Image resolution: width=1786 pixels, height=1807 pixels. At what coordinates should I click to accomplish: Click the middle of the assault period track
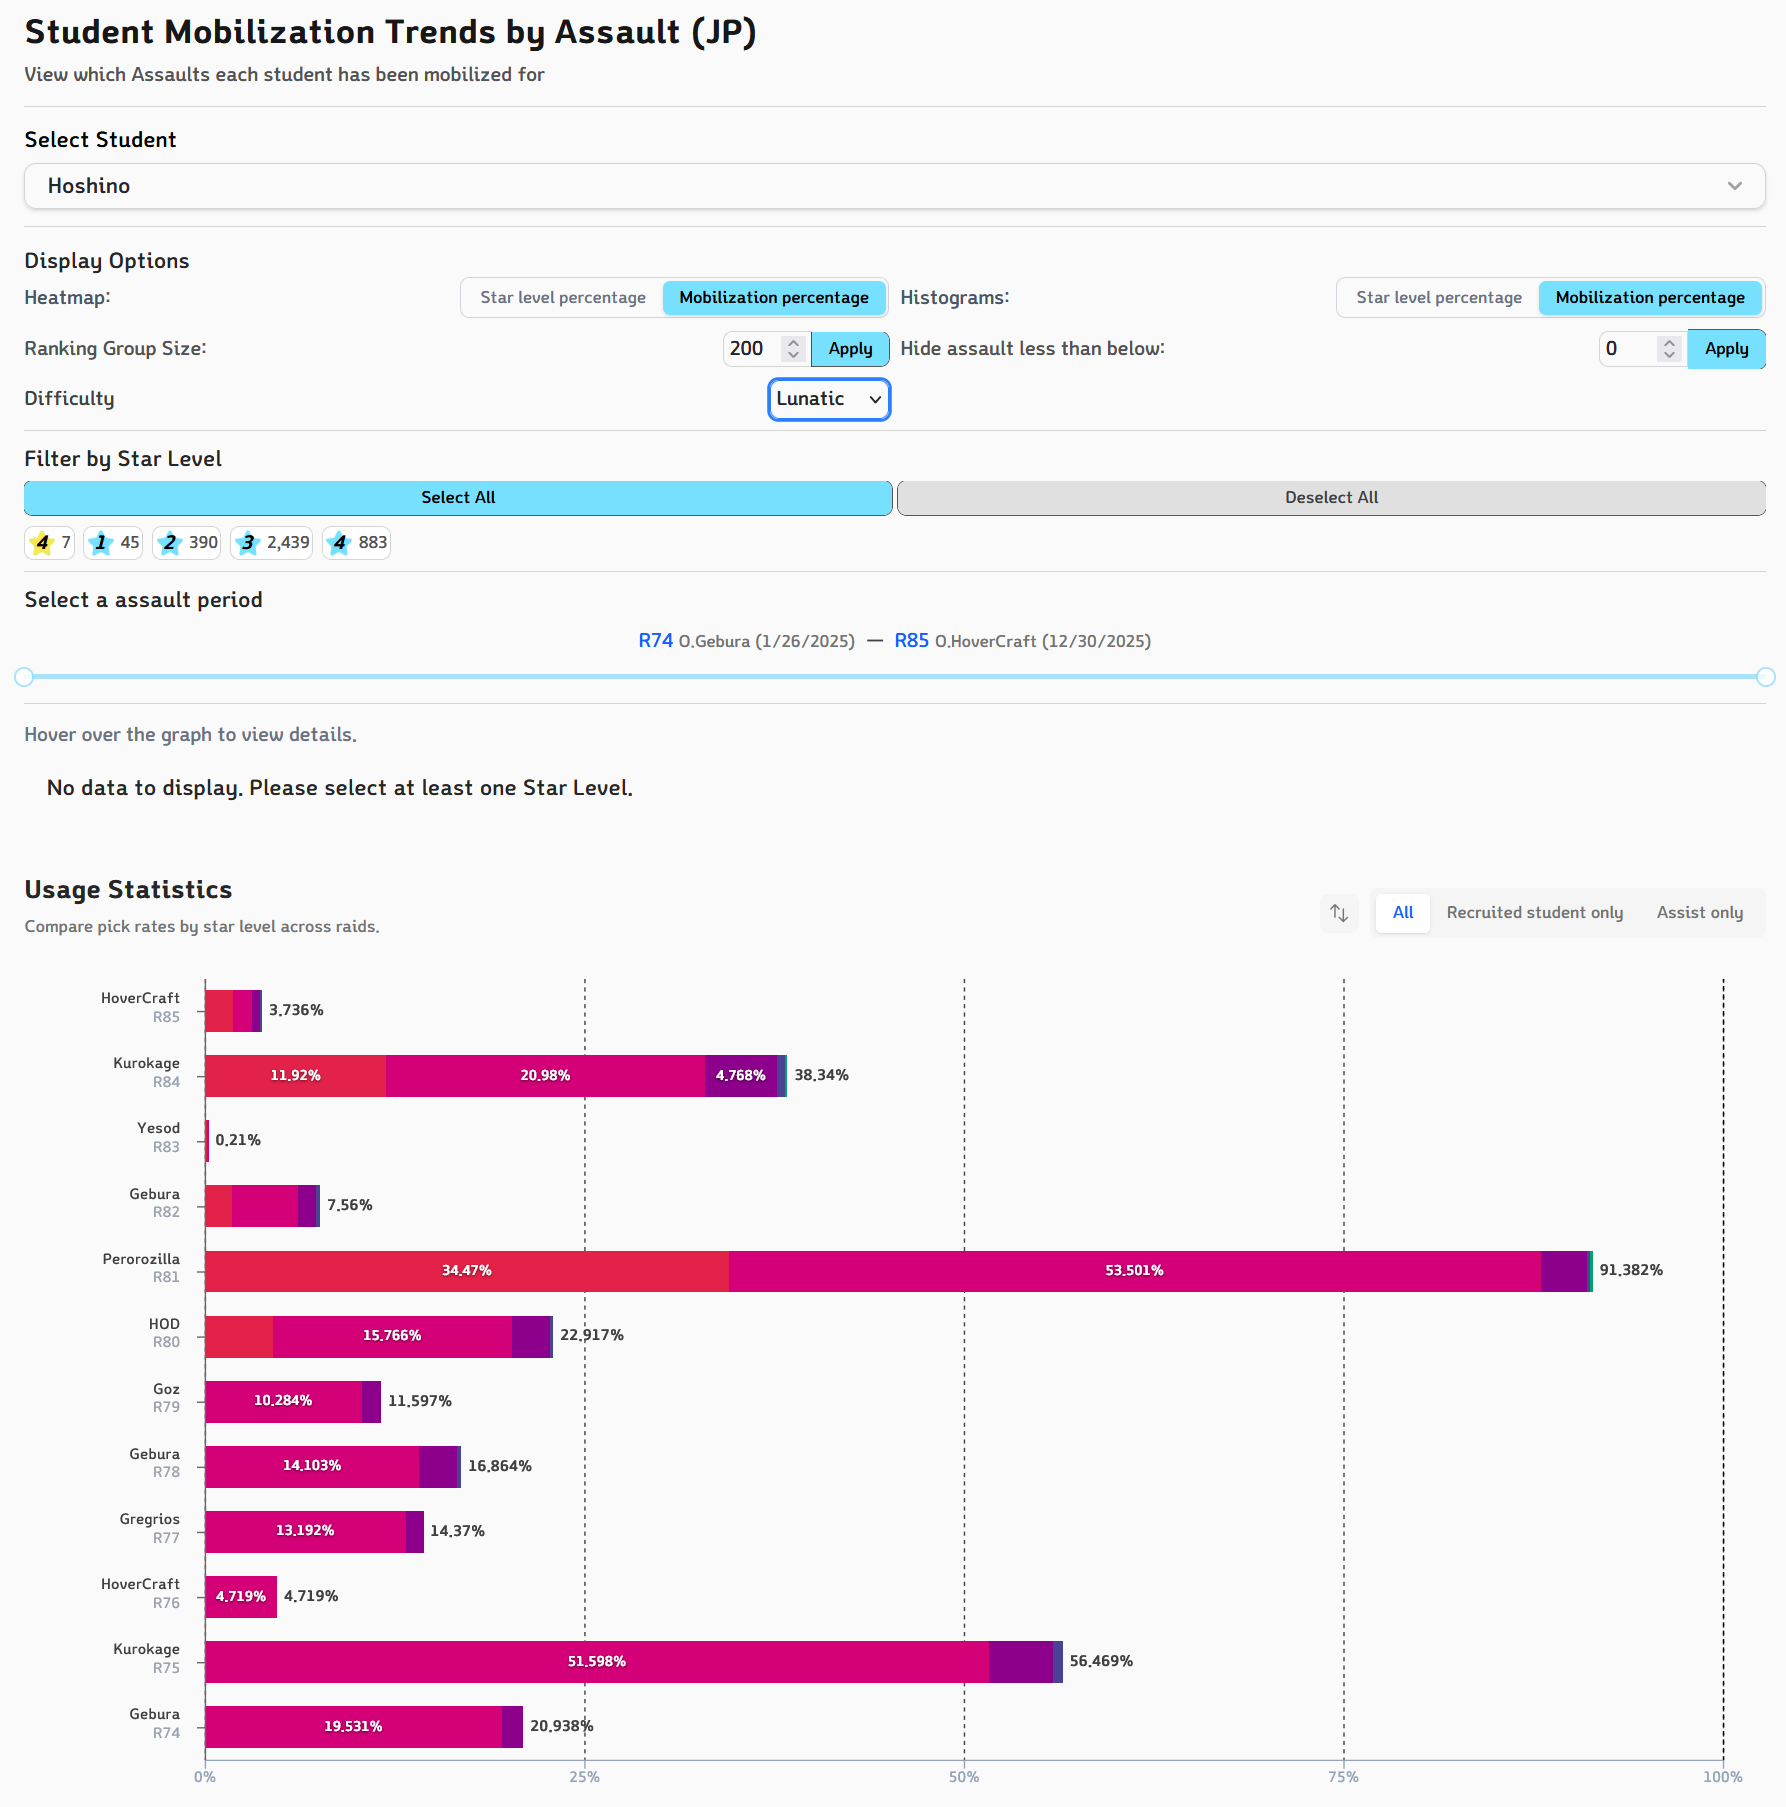point(895,677)
